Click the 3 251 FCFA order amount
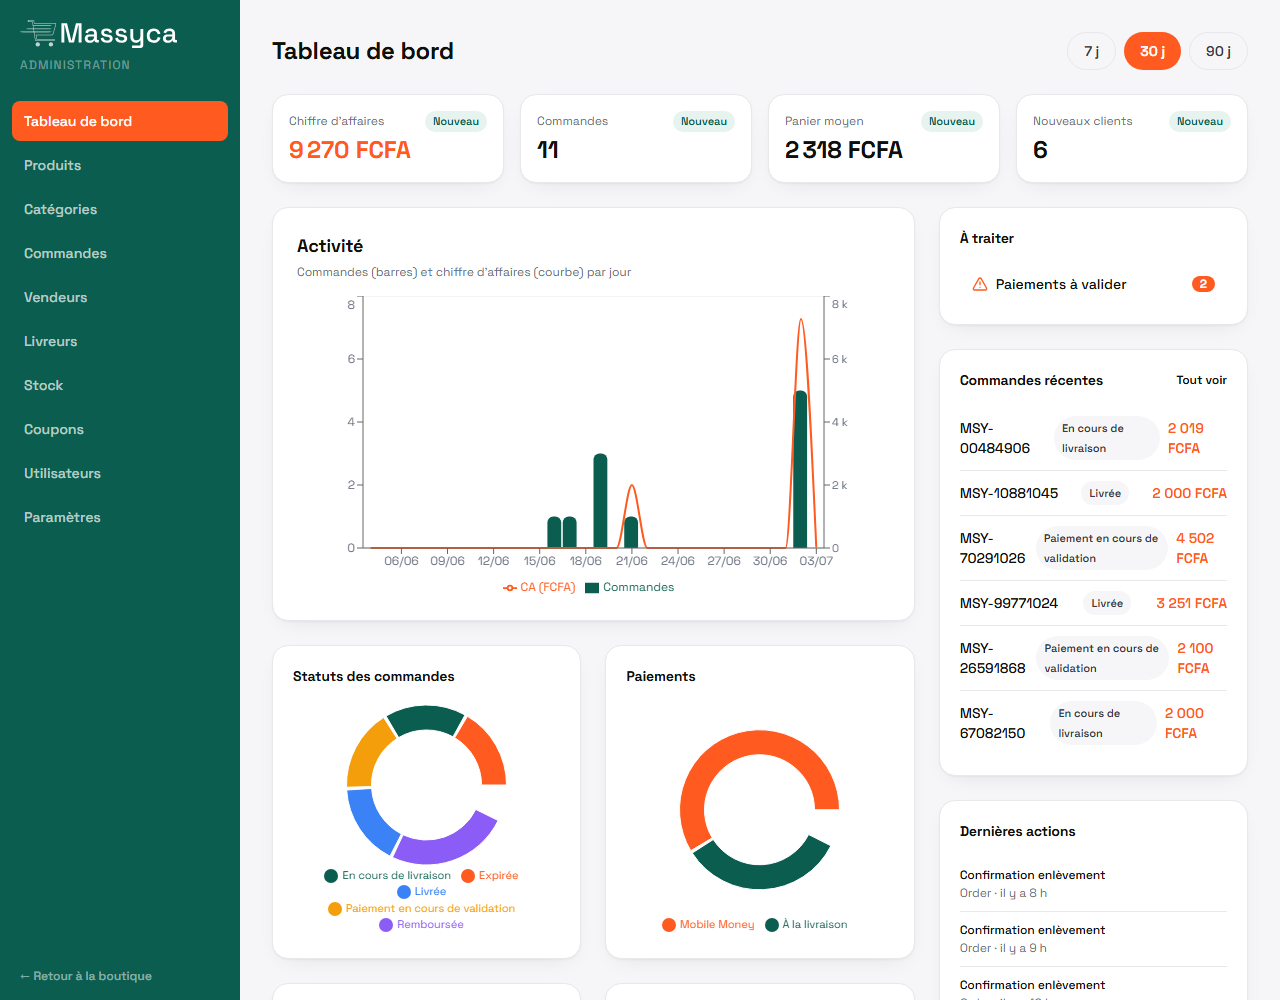This screenshot has width=1280, height=1000. 1191,603
